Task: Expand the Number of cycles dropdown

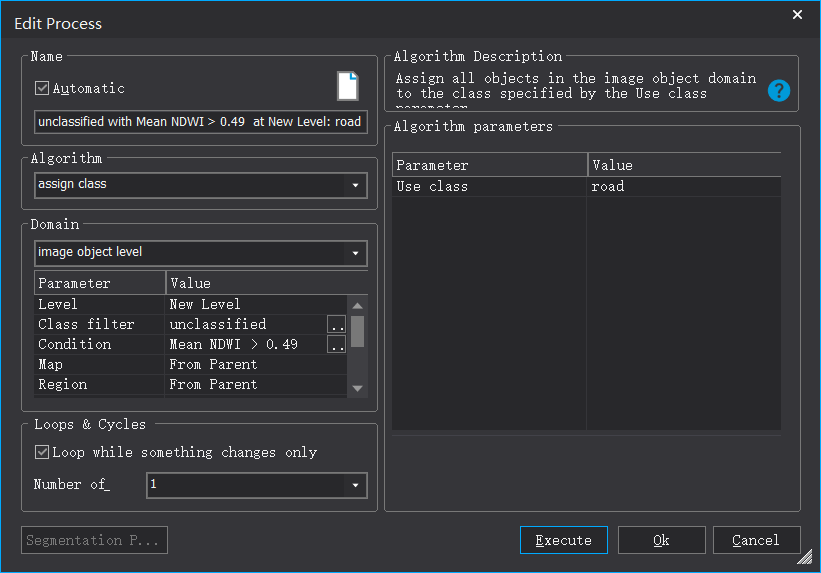Action: click(355, 486)
